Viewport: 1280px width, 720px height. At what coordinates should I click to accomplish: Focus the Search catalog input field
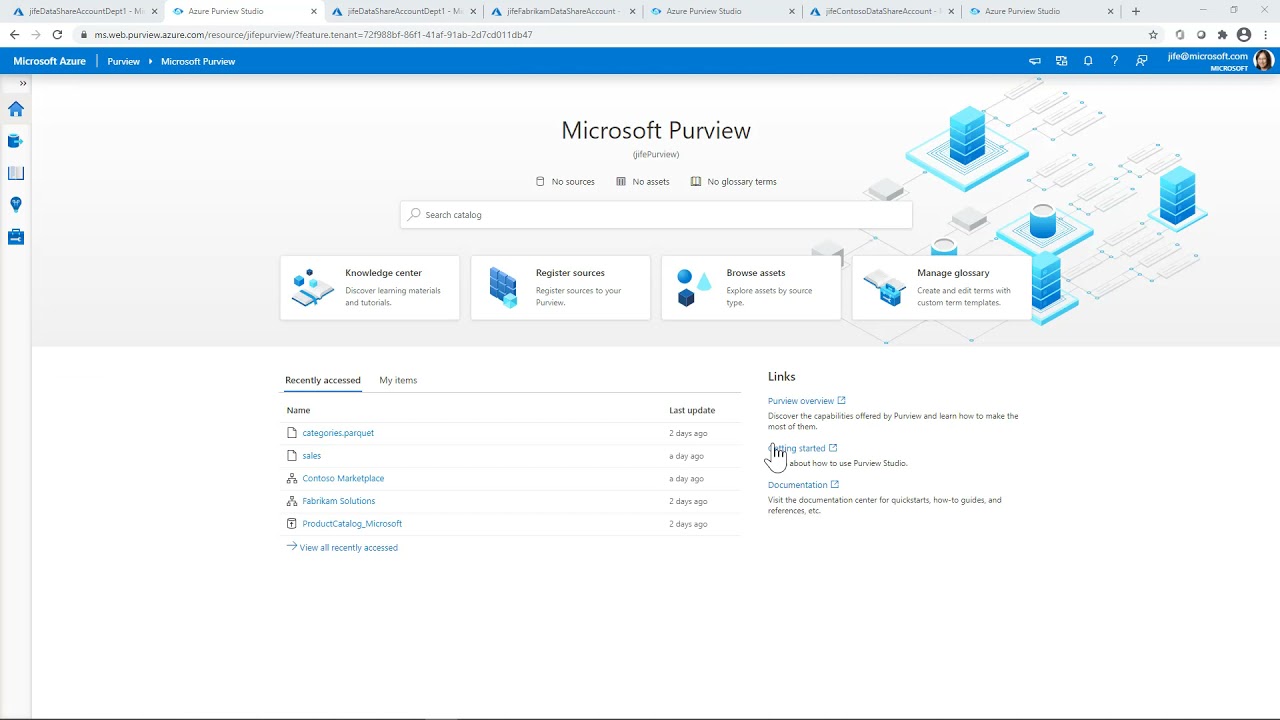click(656, 215)
